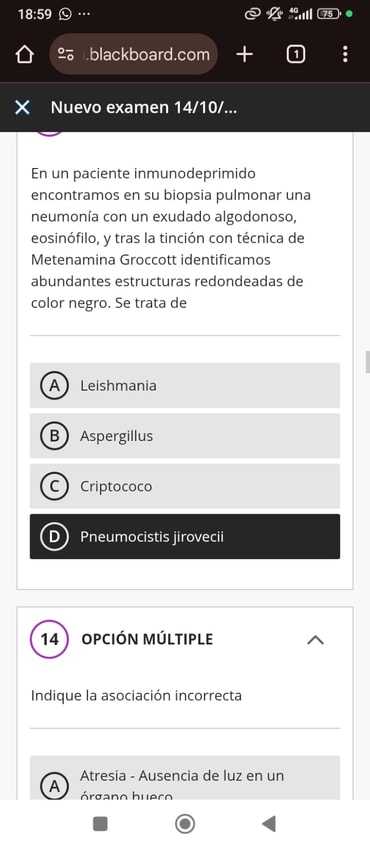Close the Nuevo examen panel with X
The height and width of the screenshot is (848, 370).
[x=22, y=108]
